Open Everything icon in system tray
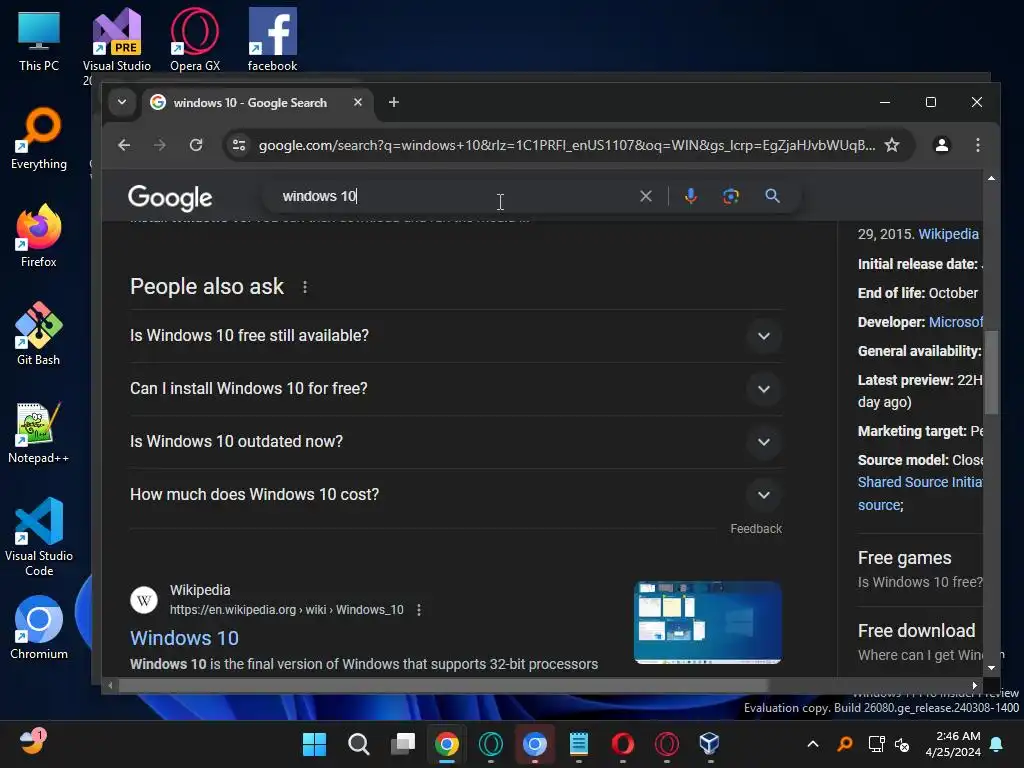The image size is (1024, 768). (x=844, y=744)
